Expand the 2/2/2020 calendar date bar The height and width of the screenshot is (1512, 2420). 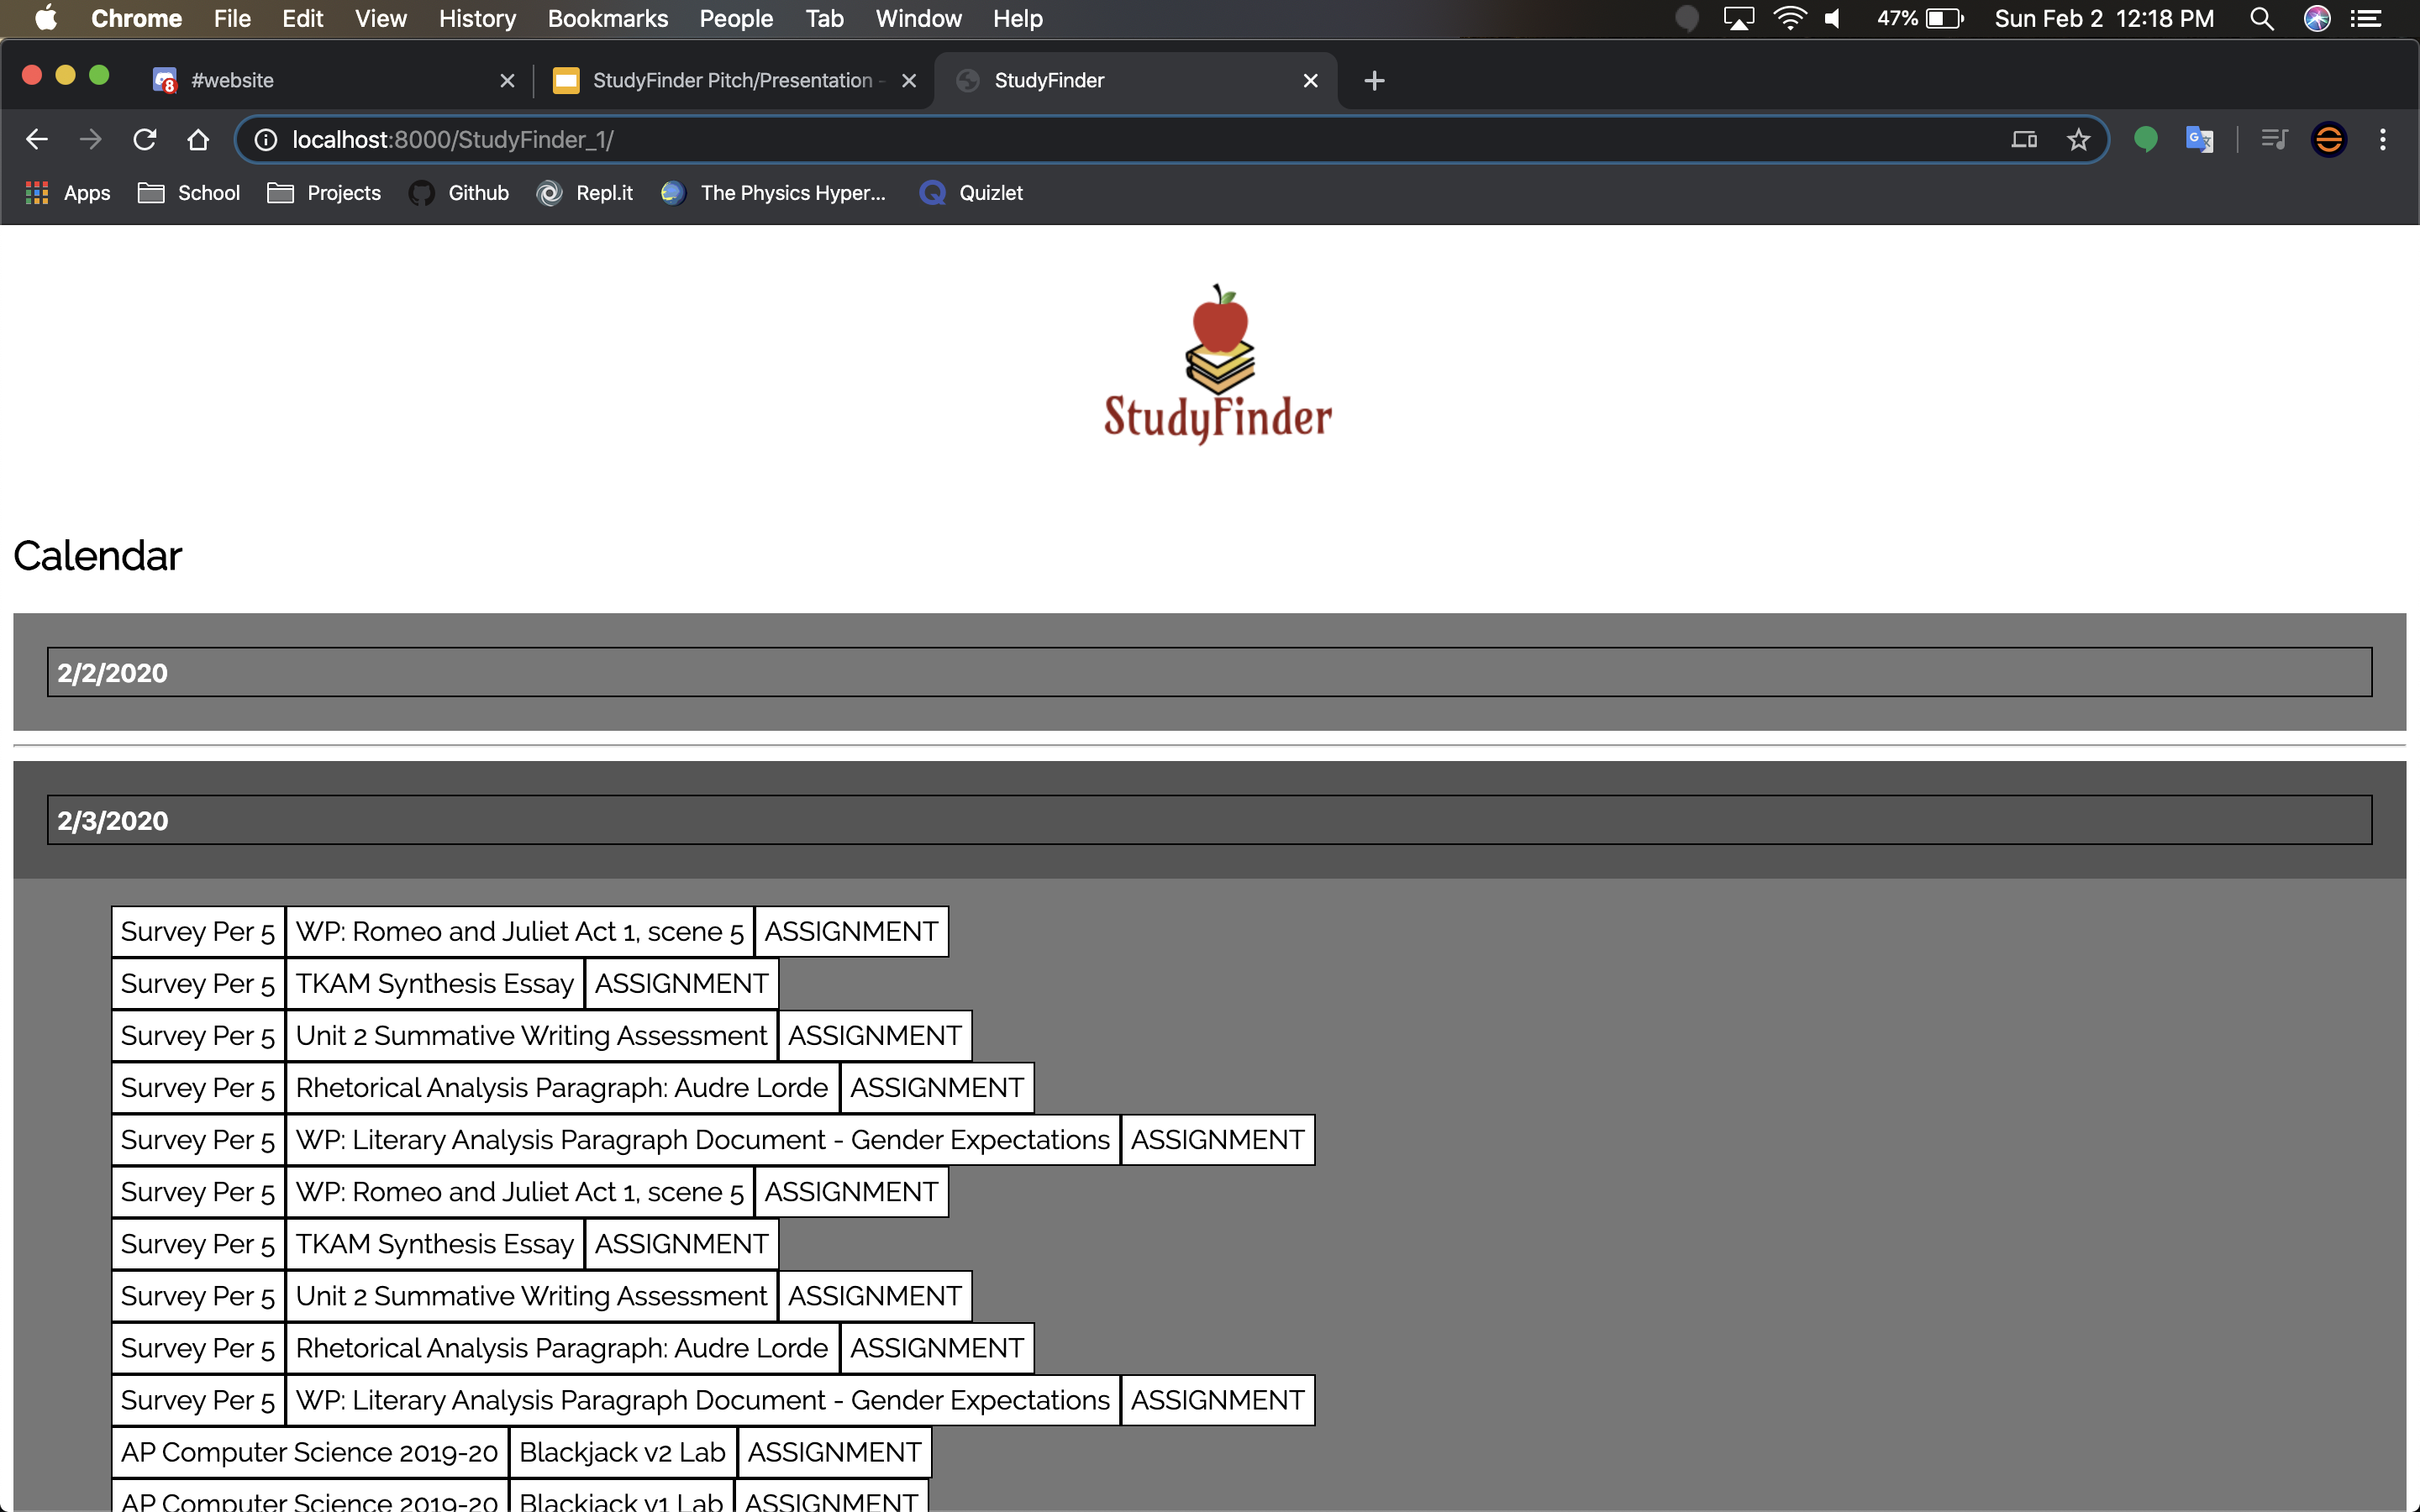tap(1208, 672)
